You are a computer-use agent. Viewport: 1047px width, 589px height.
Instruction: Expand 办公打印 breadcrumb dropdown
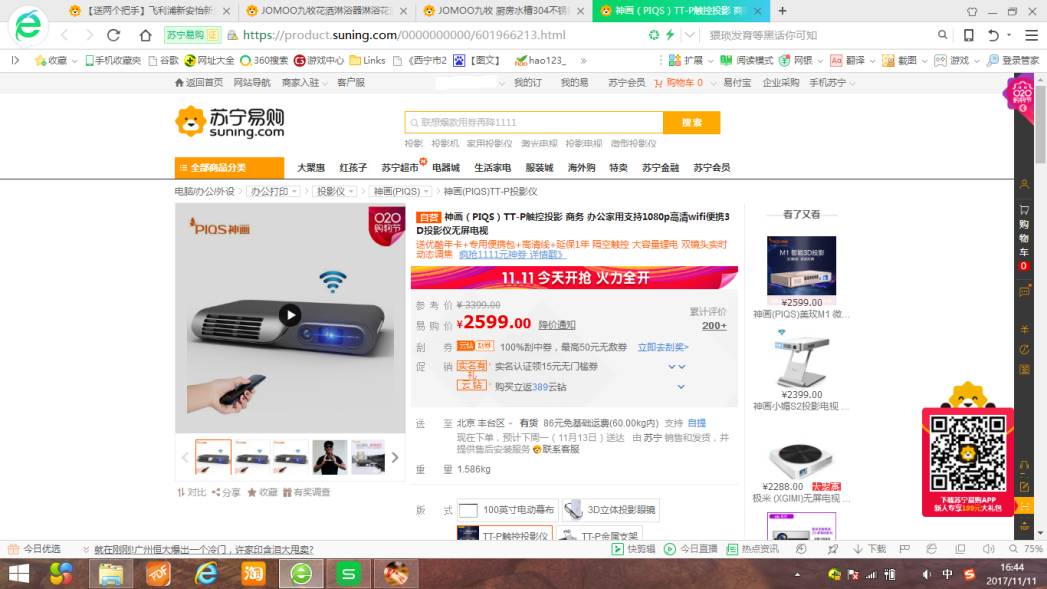pyautogui.click(x=273, y=192)
